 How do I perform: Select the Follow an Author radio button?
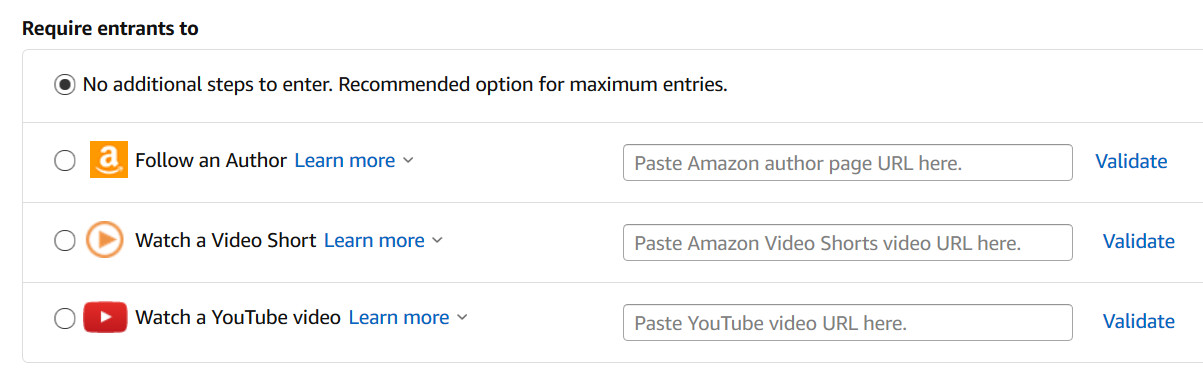pos(65,161)
